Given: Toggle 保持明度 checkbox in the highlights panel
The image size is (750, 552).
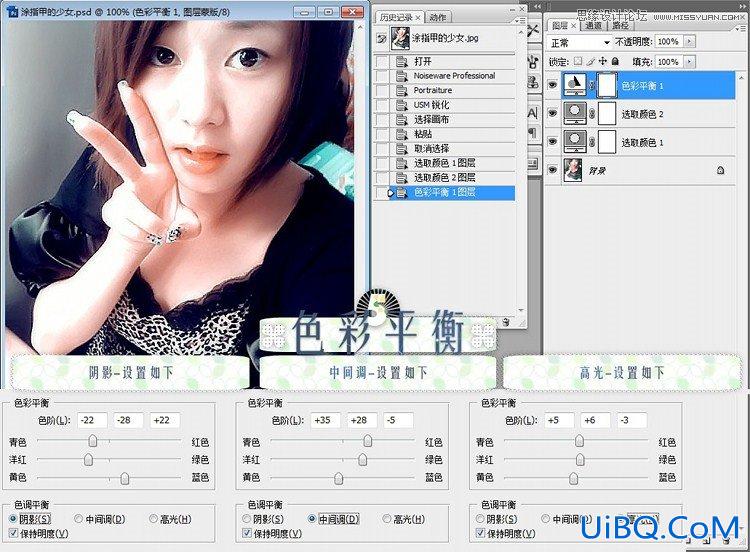Looking at the screenshot, I should coord(480,533).
